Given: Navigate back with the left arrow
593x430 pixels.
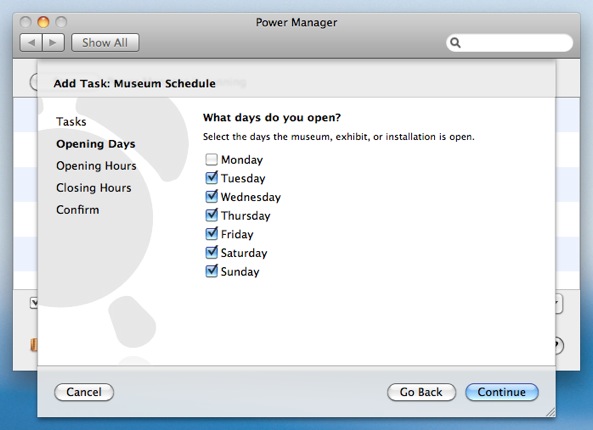Looking at the screenshot, I should (31, 43).
